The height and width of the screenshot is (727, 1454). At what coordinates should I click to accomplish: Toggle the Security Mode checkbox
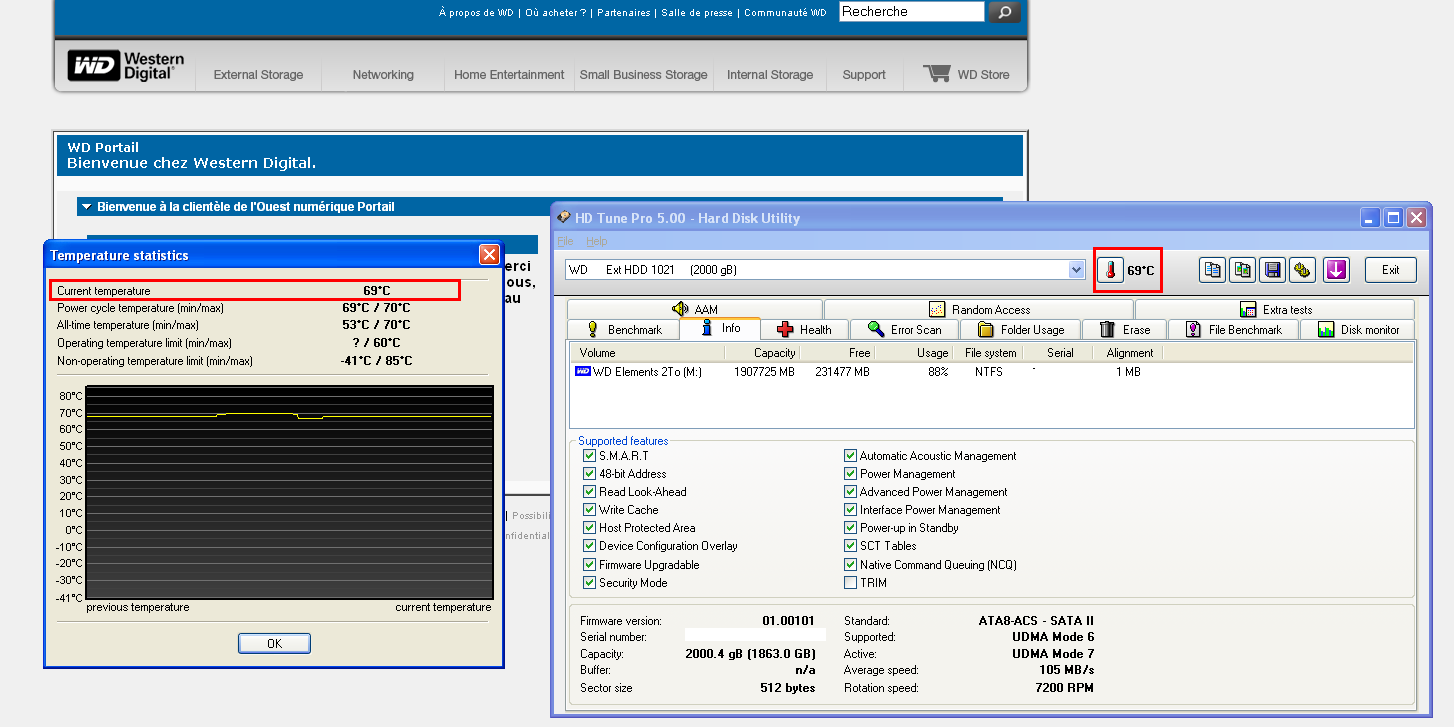589,583
